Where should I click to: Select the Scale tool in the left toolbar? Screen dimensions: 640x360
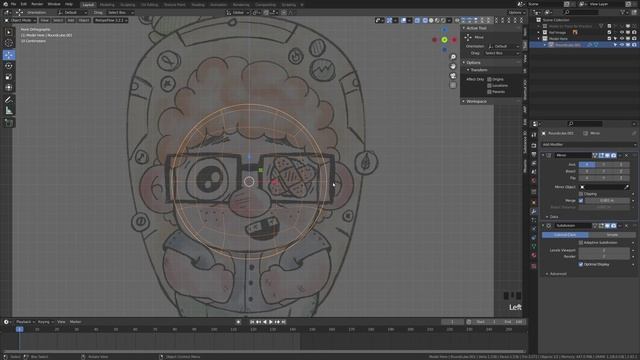point(9,77)
